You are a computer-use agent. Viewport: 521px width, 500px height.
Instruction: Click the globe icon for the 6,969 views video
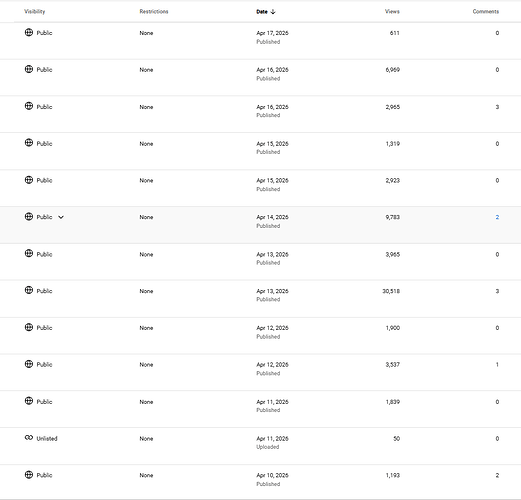[29, 69]
